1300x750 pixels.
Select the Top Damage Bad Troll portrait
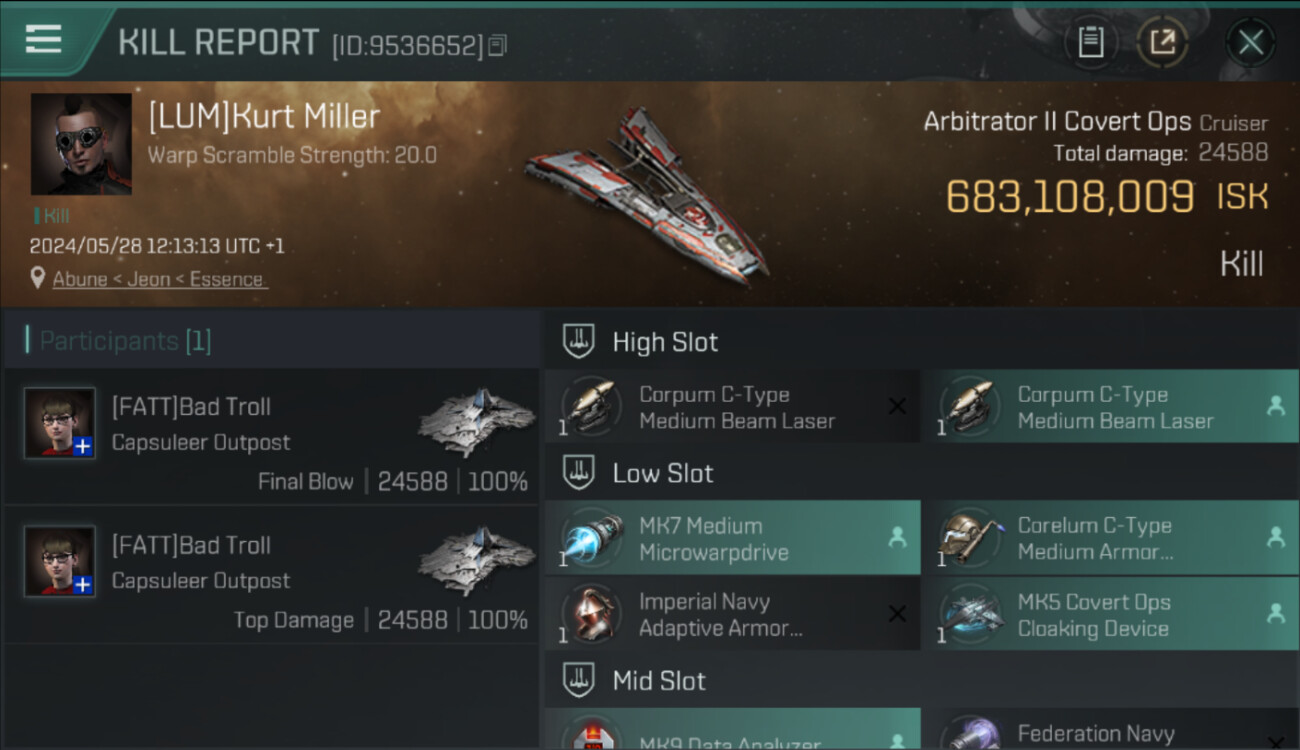pyautogui.click(x=60, y=561)
